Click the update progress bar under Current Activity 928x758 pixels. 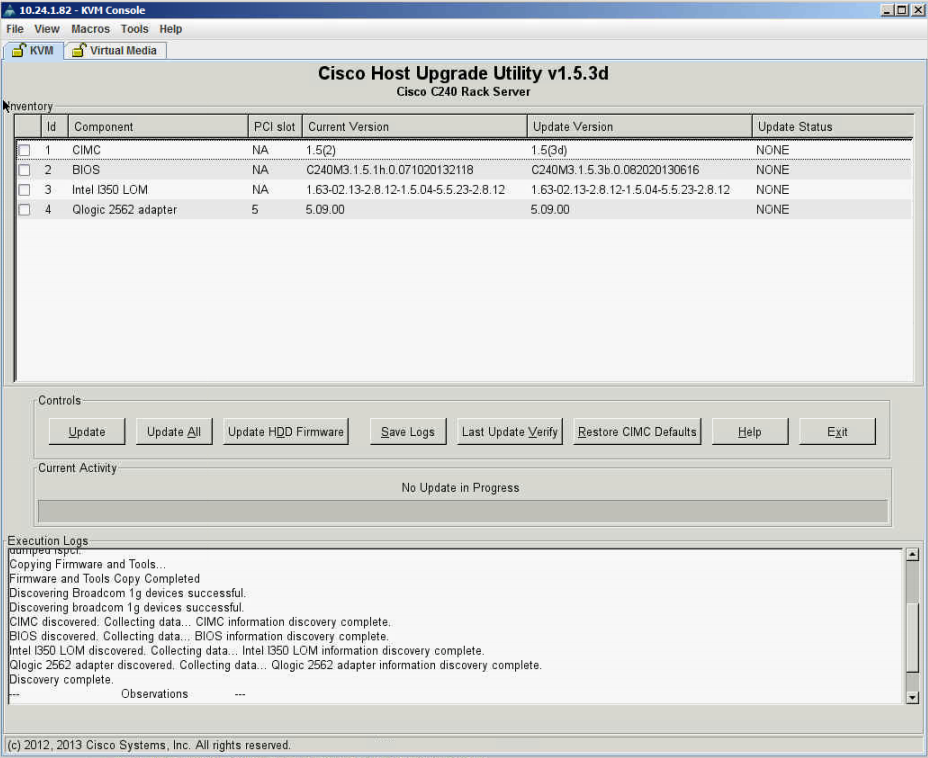coord(463,511)
